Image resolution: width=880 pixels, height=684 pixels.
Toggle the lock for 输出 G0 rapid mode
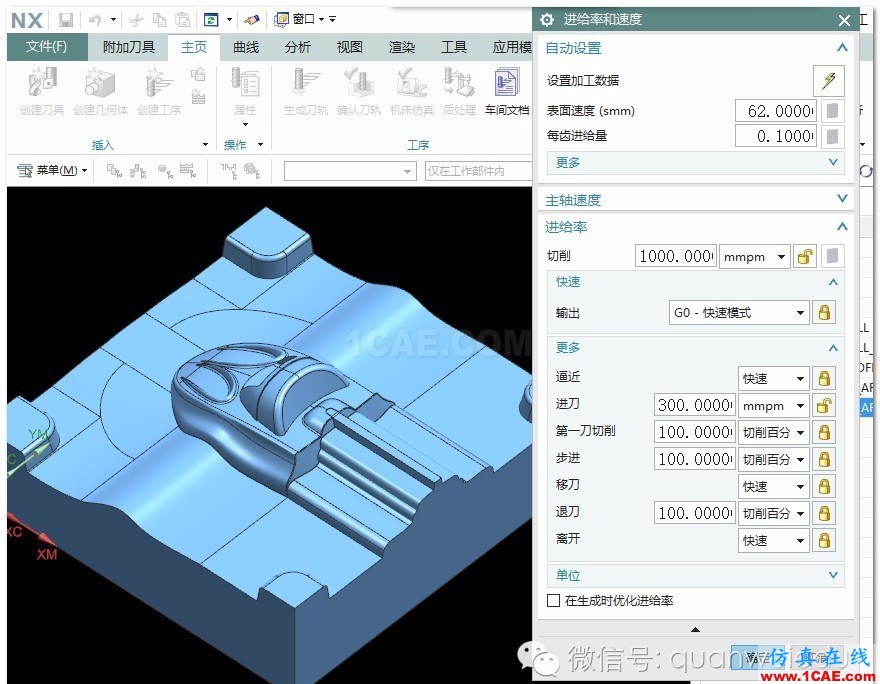point(824,312)
